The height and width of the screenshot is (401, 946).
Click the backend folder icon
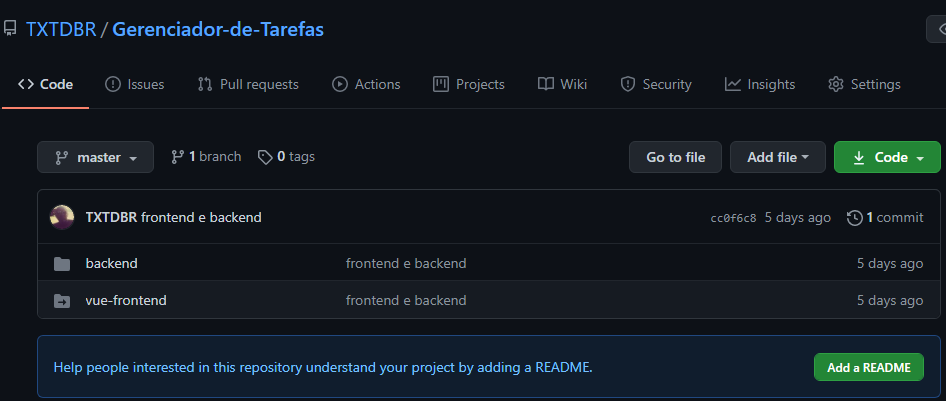pyautogui.click(x=62, y=264)
